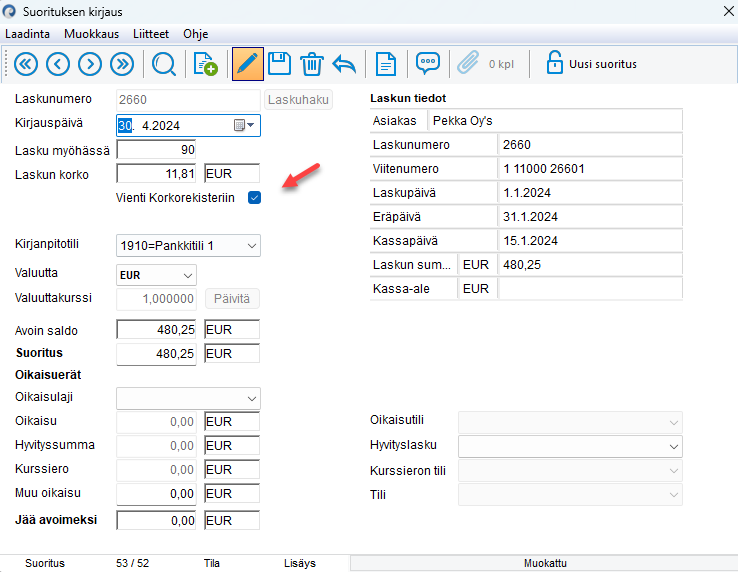Click the empty Kassa-ale value cell
This screenshot has width=738, height=572.
pos(590,289)
